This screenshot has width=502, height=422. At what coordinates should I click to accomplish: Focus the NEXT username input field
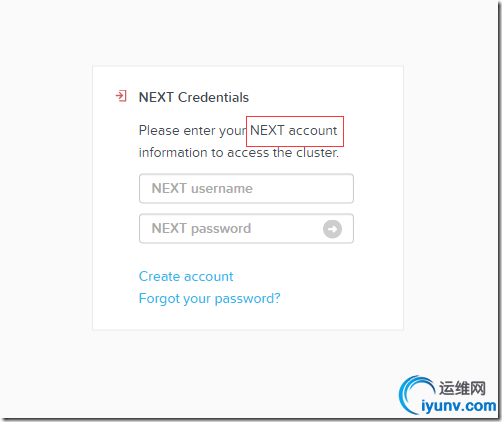pos(246,188)
